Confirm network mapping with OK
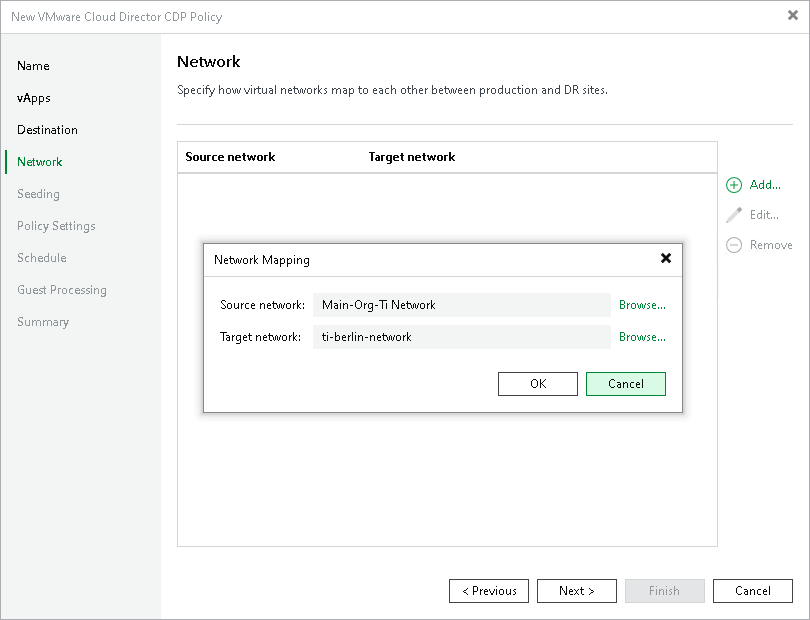810x620 pixels. tap(538, 384)
